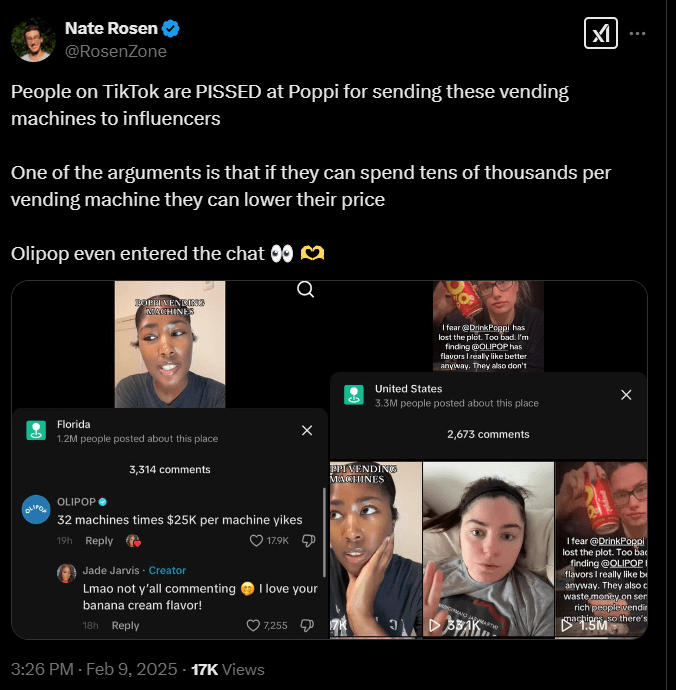
Task: Click the @RosenZone handle
Action: tap(115, 51)
